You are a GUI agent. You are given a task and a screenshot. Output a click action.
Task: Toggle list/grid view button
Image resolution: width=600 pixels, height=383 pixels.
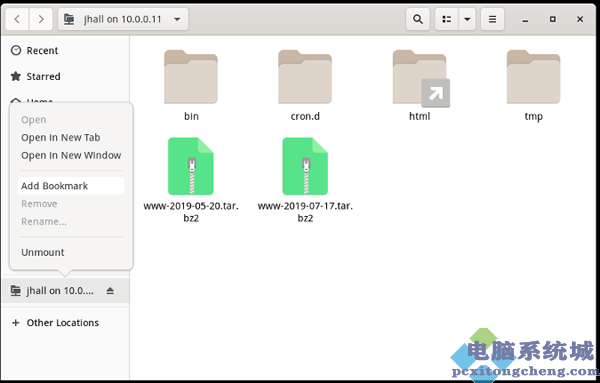click(x=447, y=19)
